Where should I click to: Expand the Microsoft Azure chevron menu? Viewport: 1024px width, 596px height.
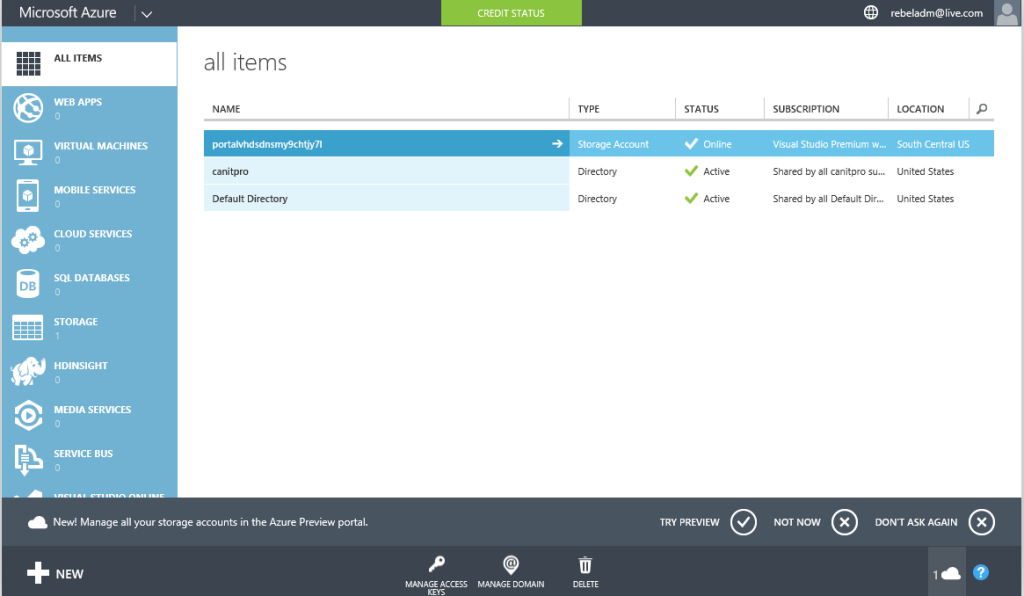click(x=146, y=13)
